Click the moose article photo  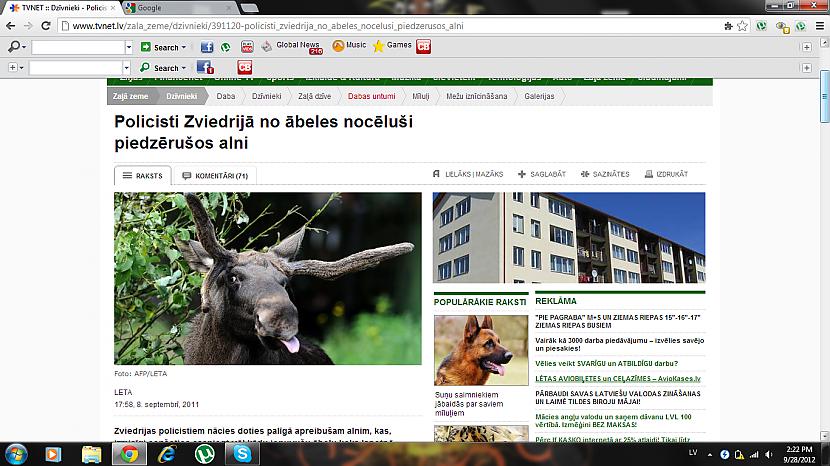pyautogui.click(x=268, y=278)
